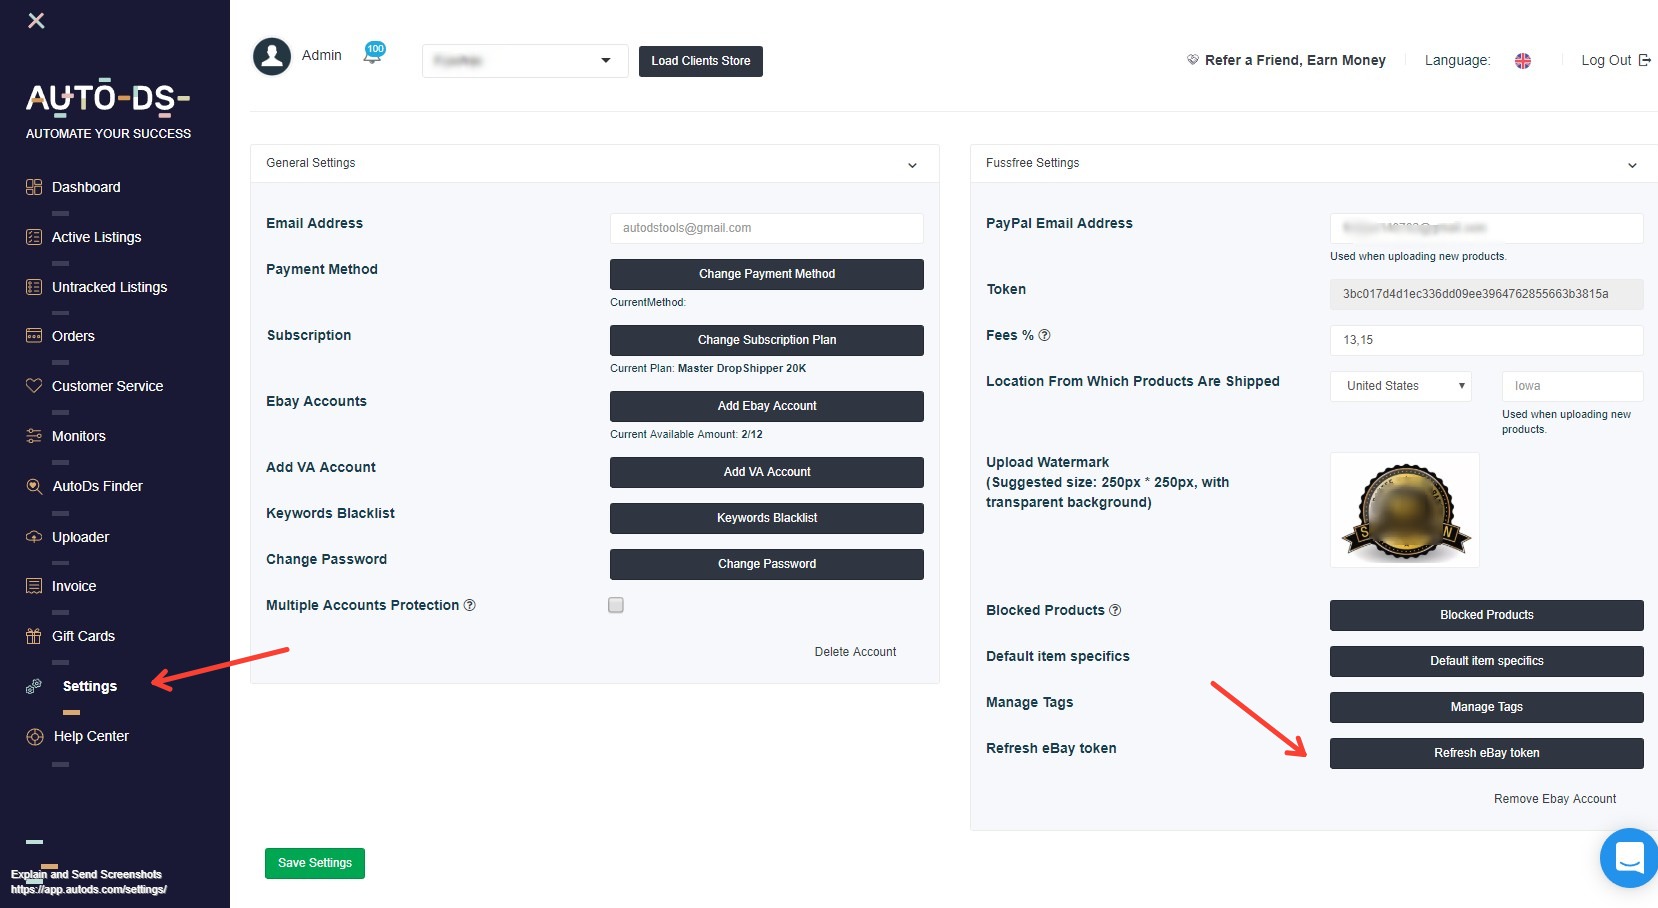Click Add Ebay Account button
Screen dimensions: 1658x908
pos(767,406)
